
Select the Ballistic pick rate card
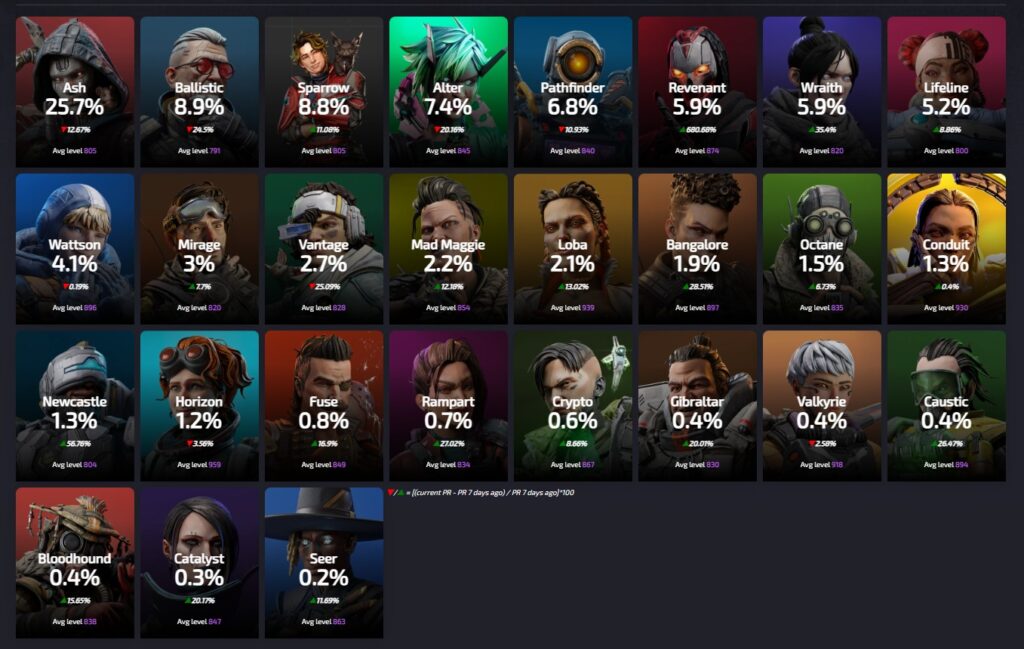click(199, 92)
